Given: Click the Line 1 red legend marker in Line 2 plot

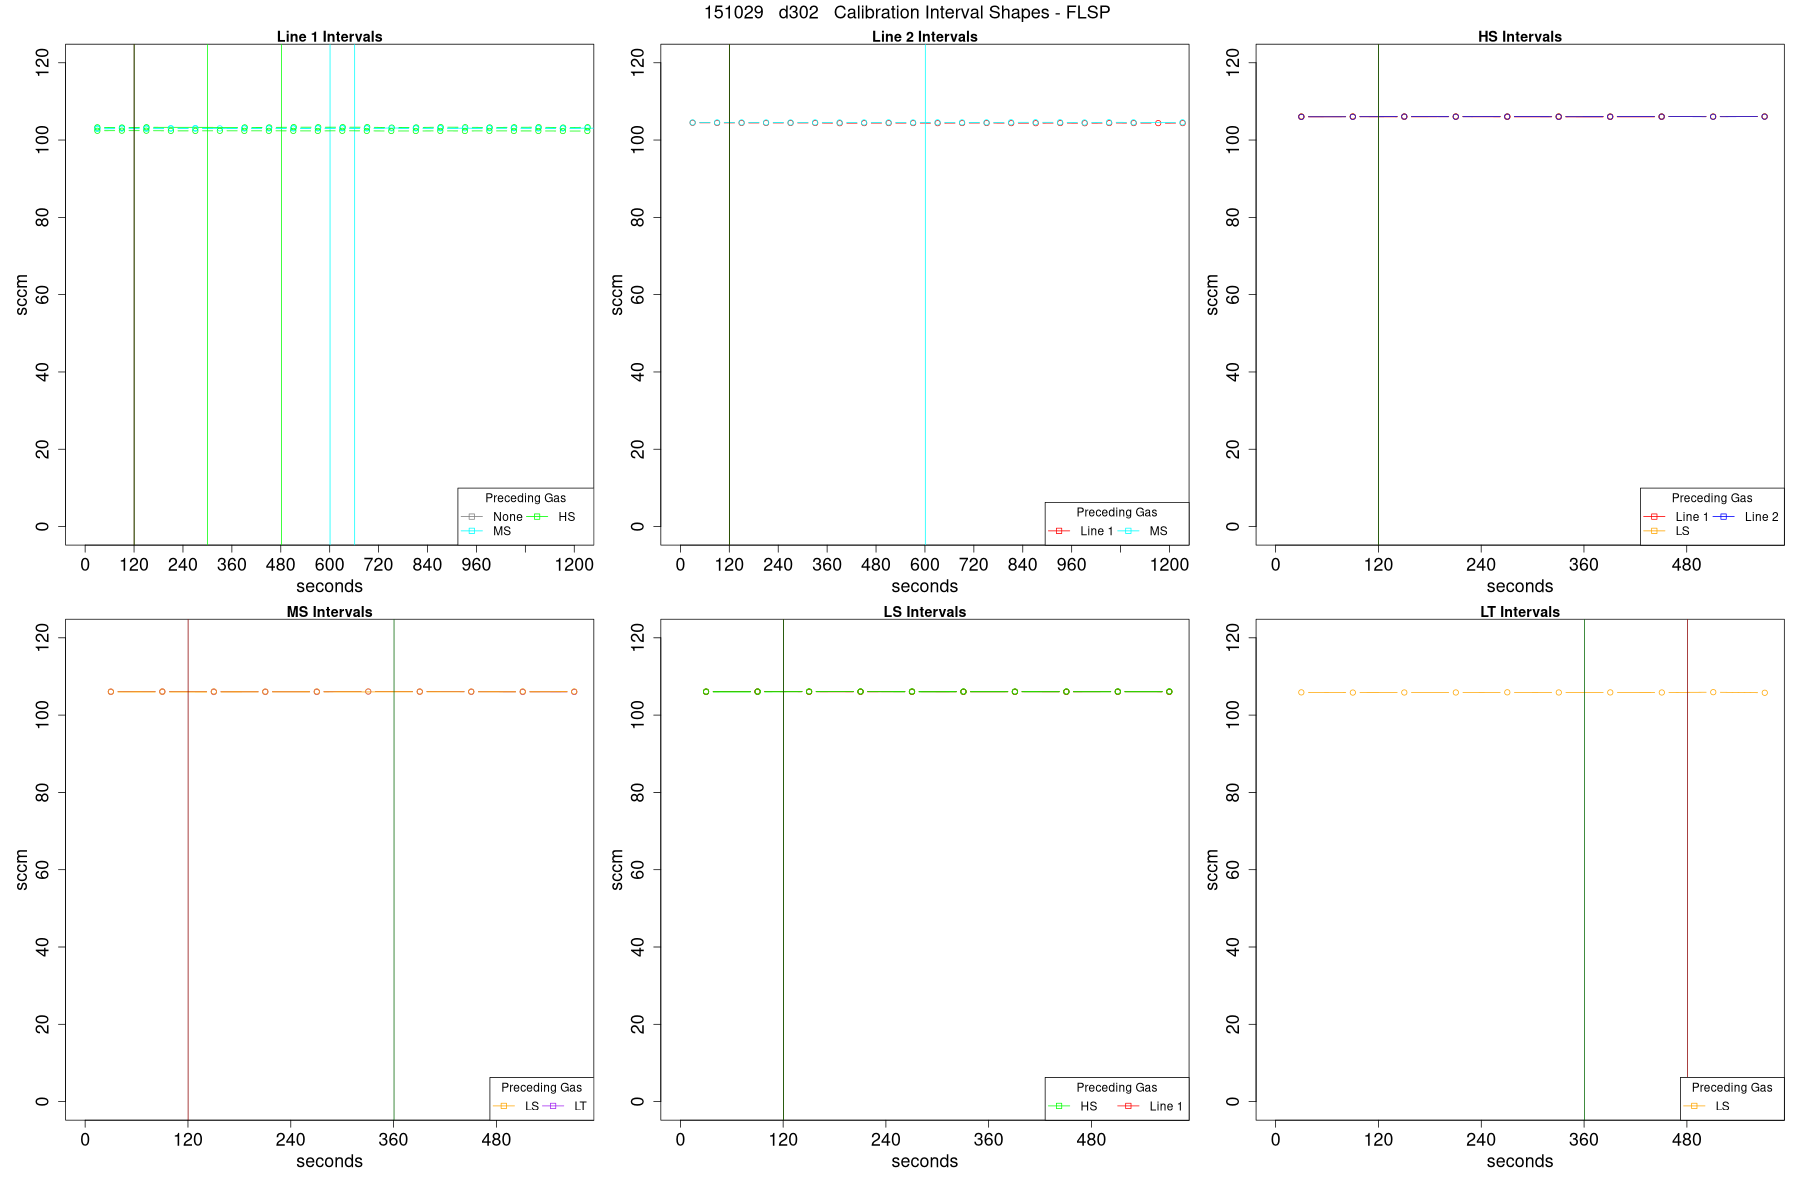Looking at the screenshot, I should click(x=1059, y=531).
